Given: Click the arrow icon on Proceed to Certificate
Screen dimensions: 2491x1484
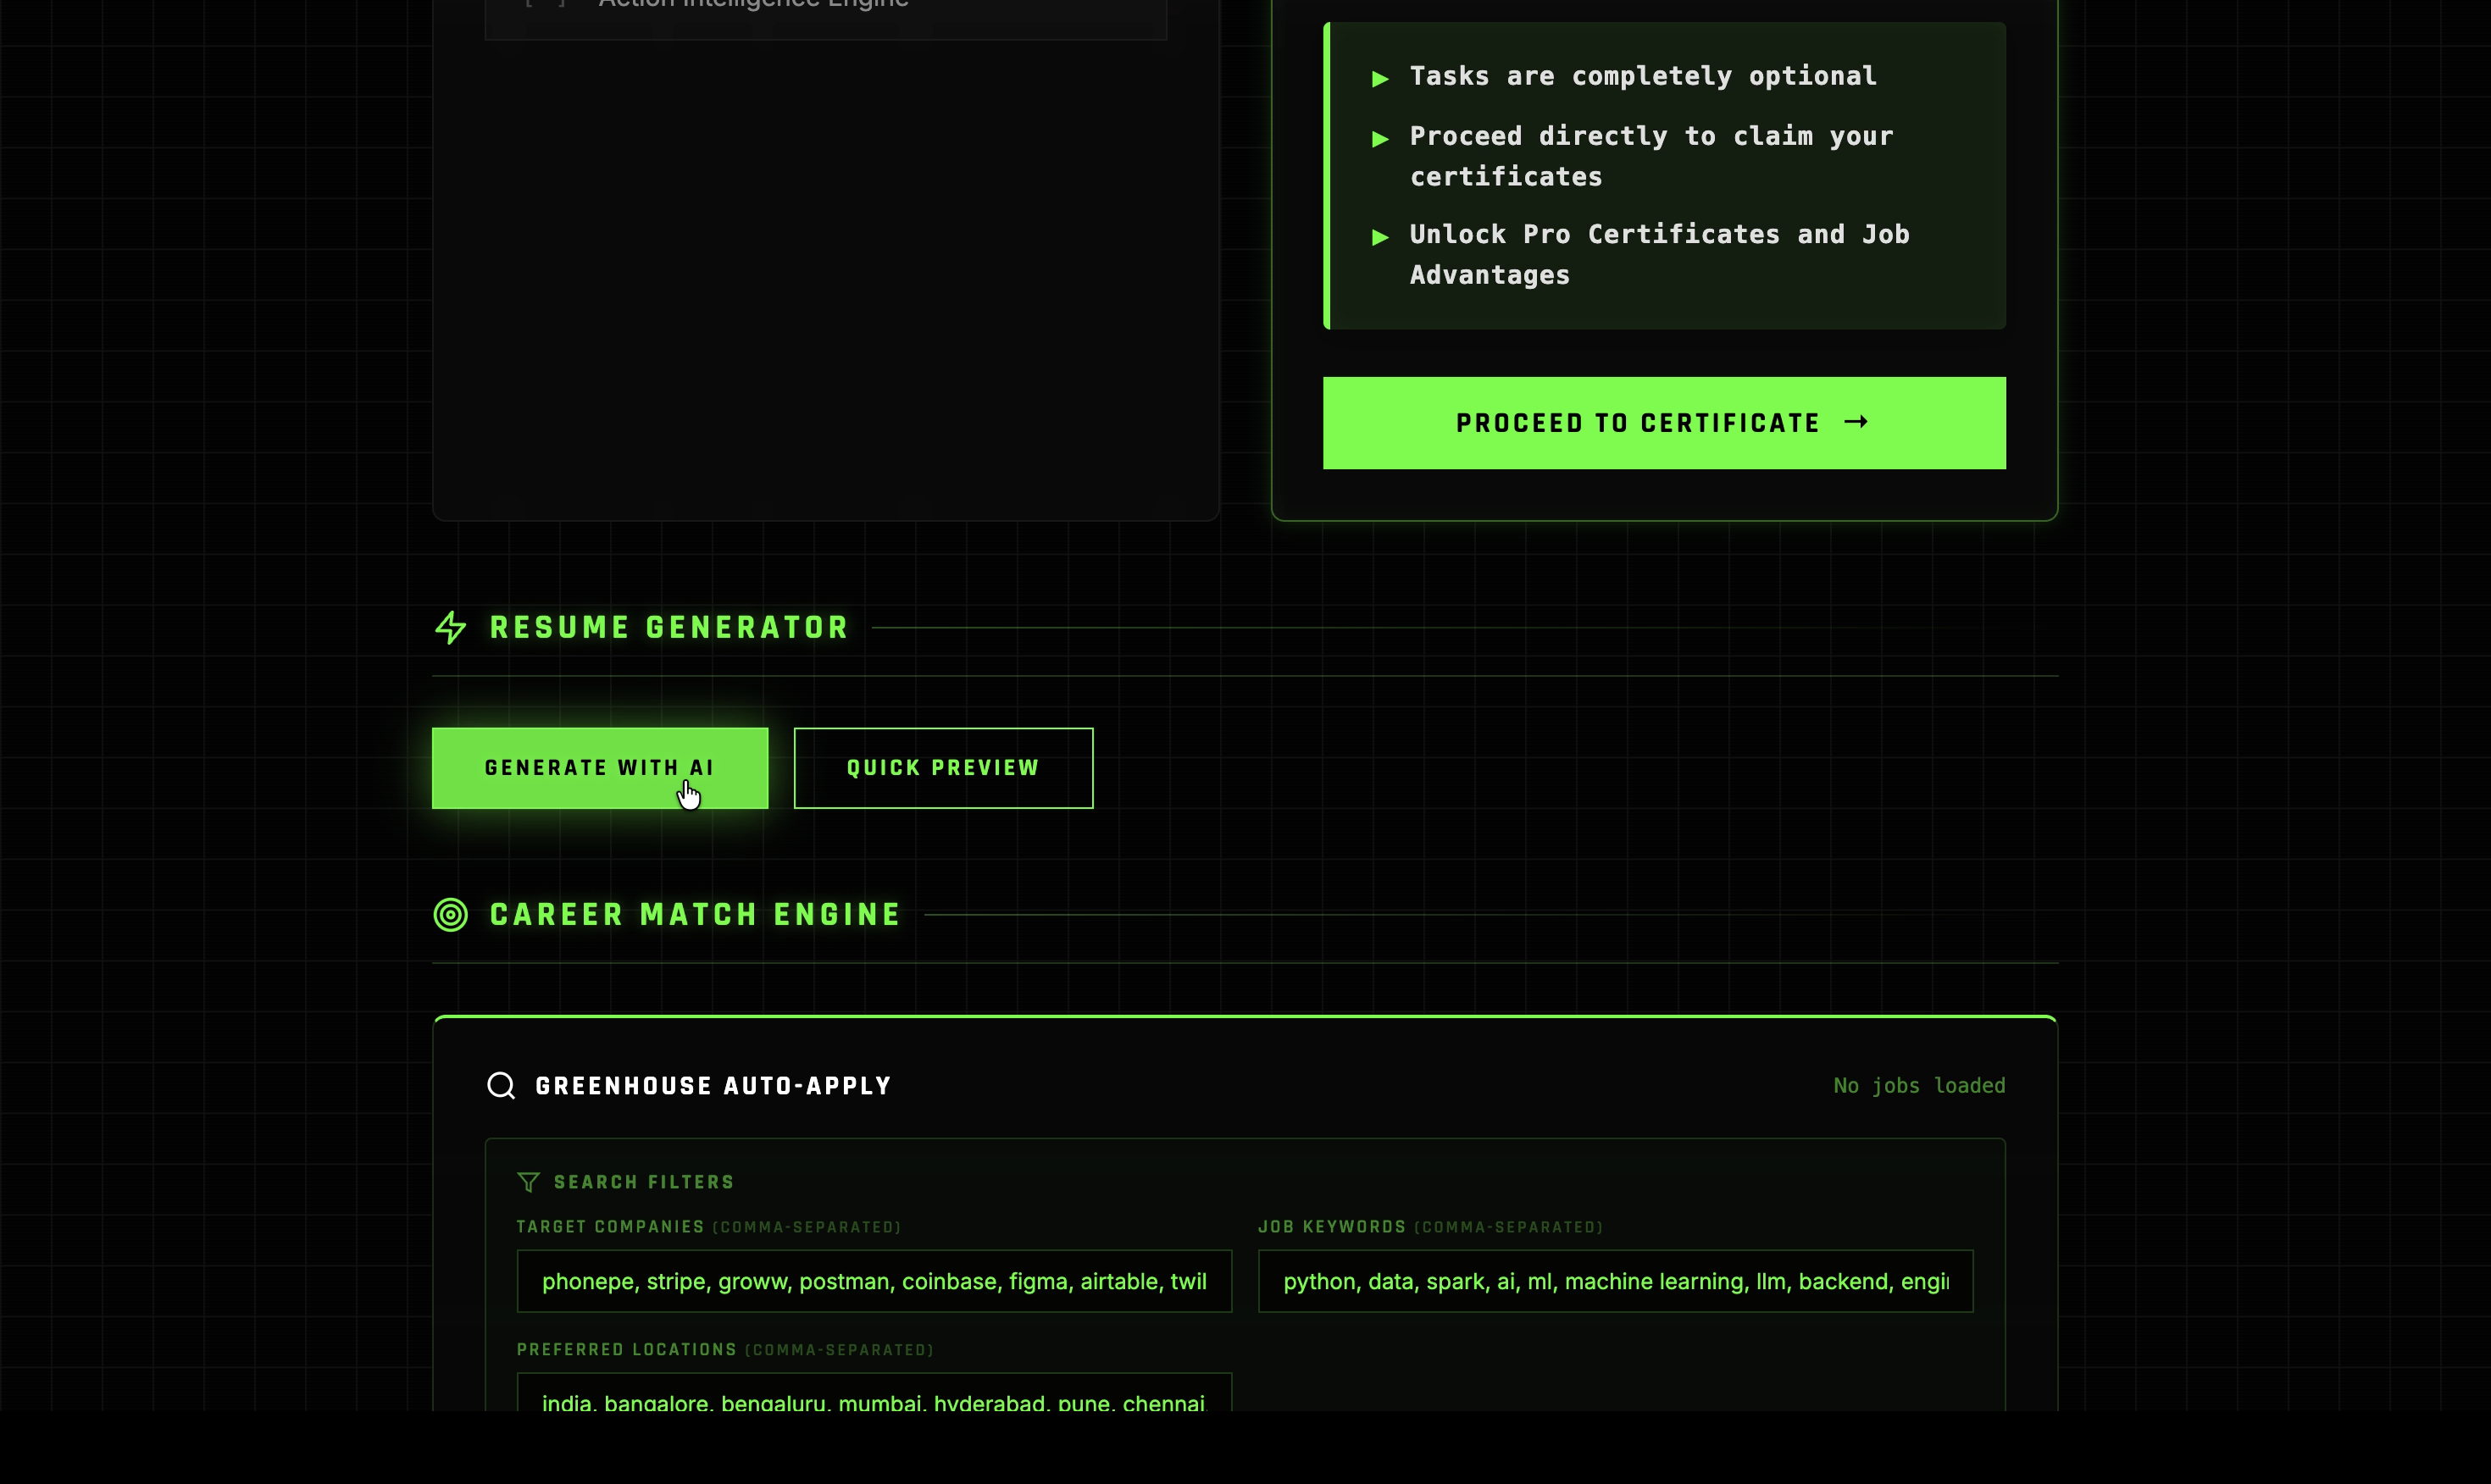Looking at the screenshot, I should click(1856, 422).
